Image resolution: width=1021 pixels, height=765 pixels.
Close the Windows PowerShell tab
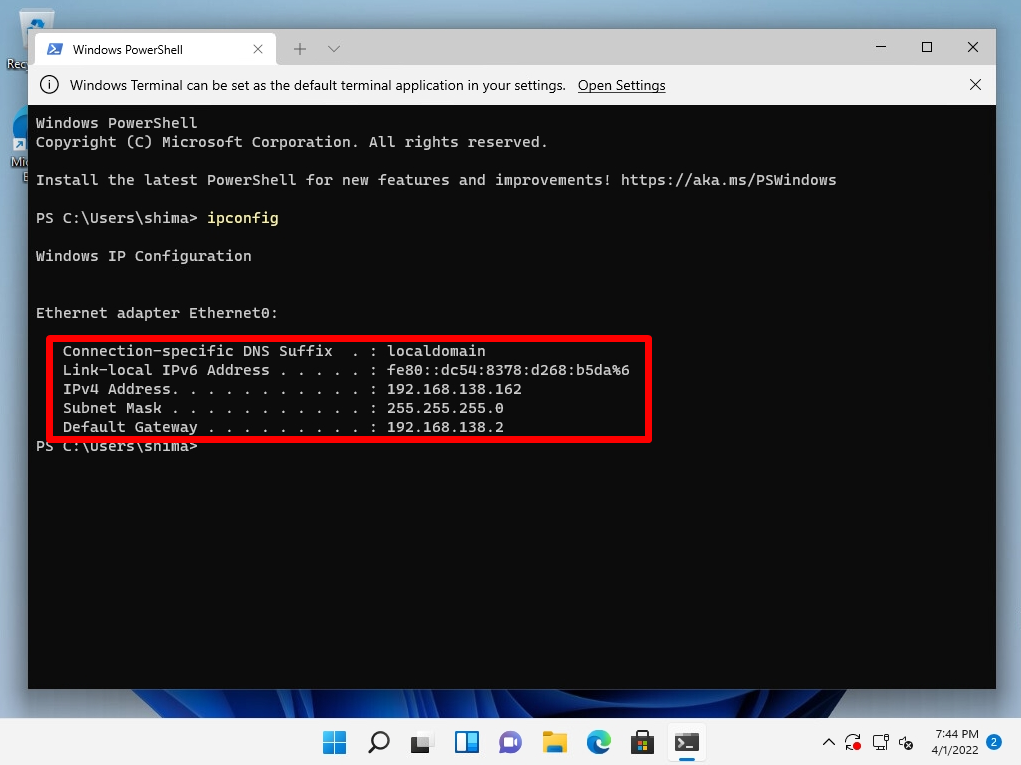click(258, 49)
